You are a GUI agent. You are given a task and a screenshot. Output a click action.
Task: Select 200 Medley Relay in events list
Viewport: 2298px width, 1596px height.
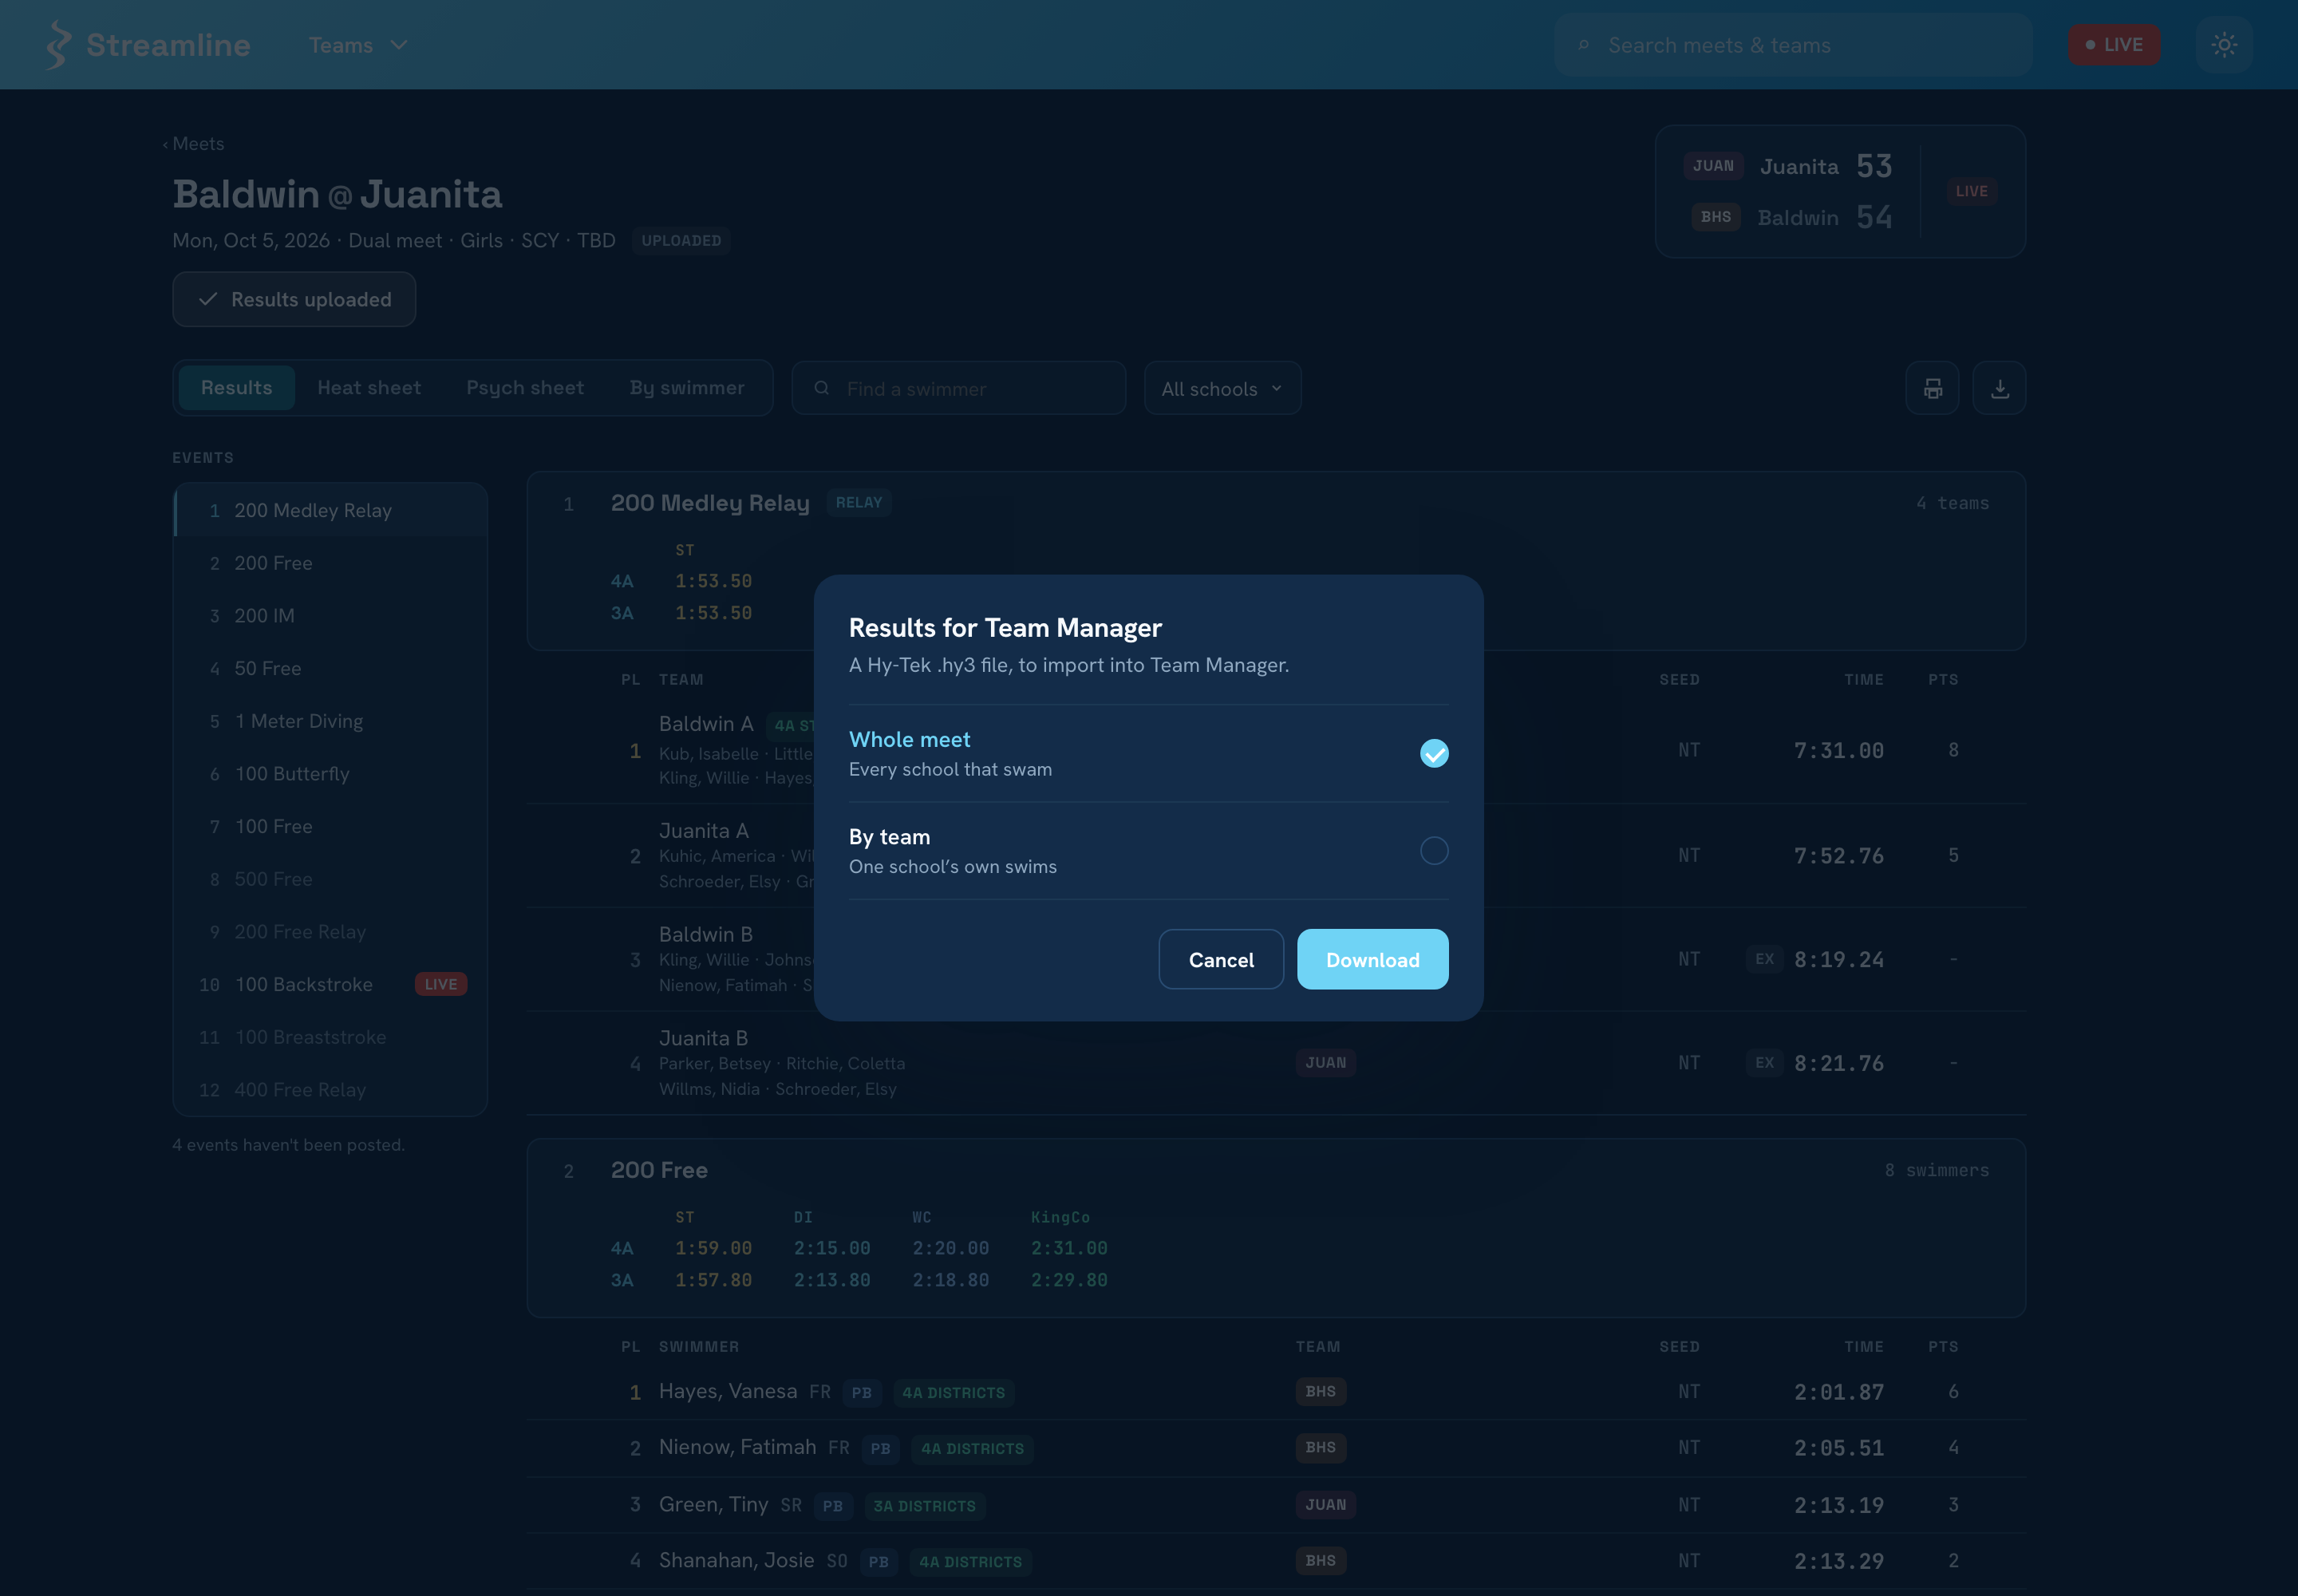(x=331, y=510)
